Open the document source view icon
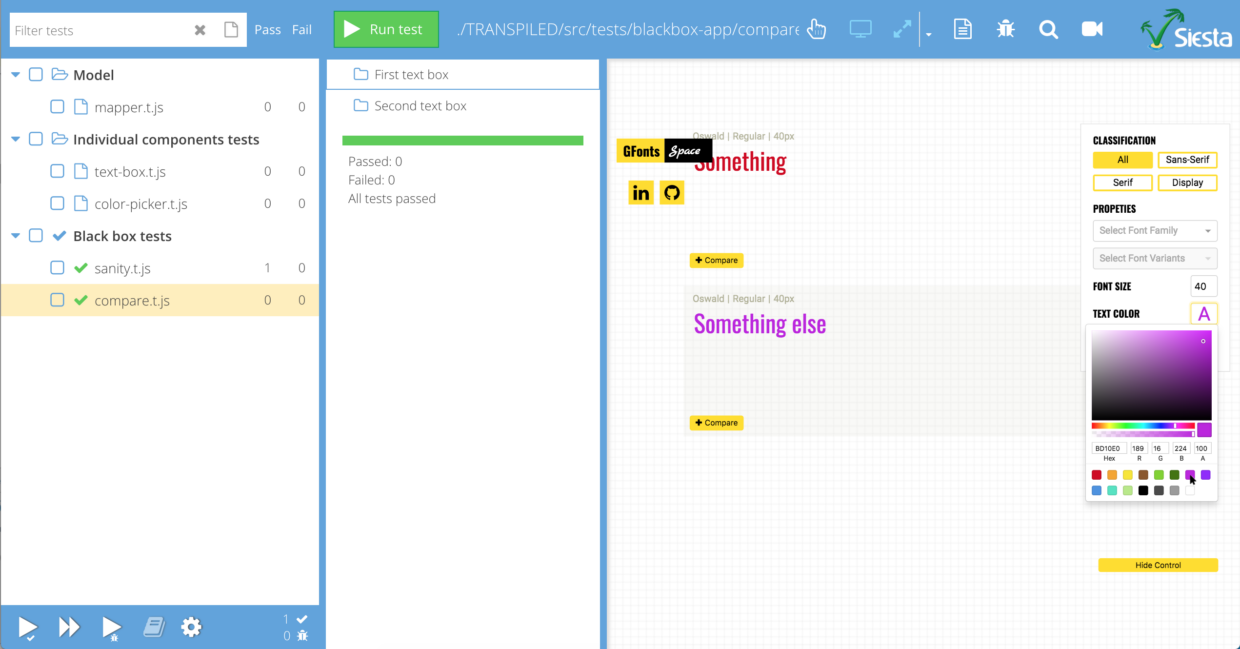The image size is (1240, 649). pyautogui.click(x=962, y=30)
